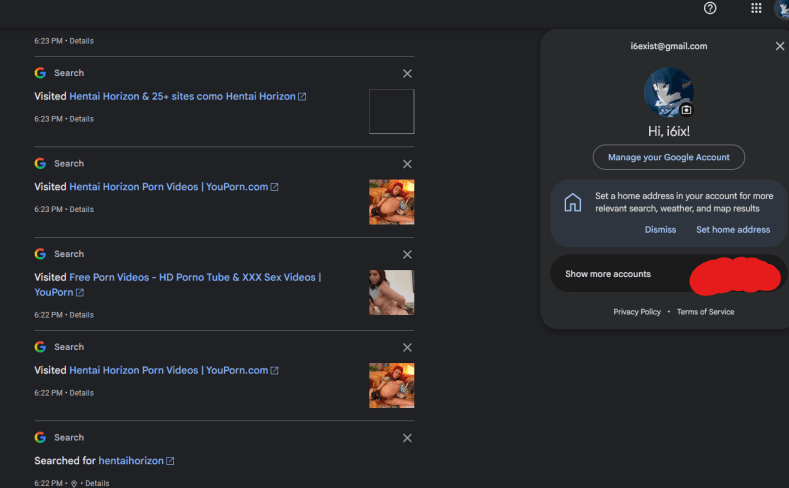Click the blank thumbnail of the '25+ sites' entry

(x=391, y=111)
